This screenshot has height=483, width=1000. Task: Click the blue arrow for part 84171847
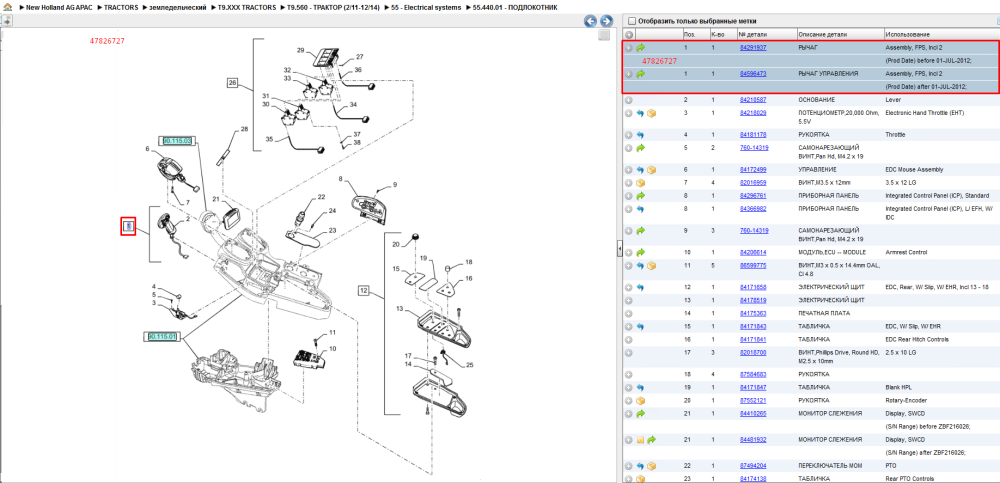pos(641,388)
